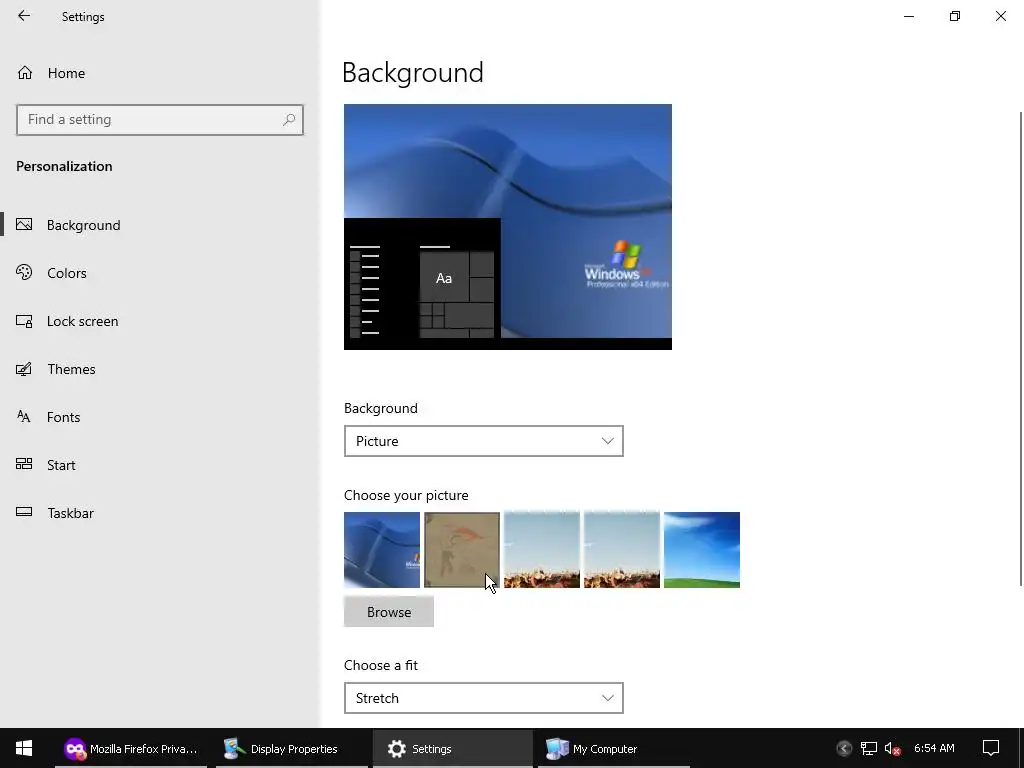Open Choose a fit dropdown showing Stretch
The width and height of the screenshot is (1024, 768).
coord(484,698)
